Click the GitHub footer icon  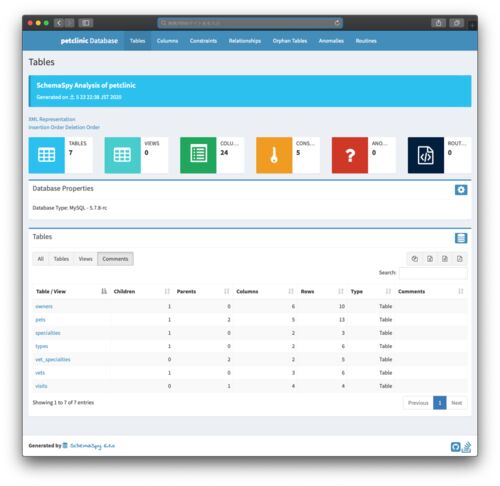(x=455, y=447)
